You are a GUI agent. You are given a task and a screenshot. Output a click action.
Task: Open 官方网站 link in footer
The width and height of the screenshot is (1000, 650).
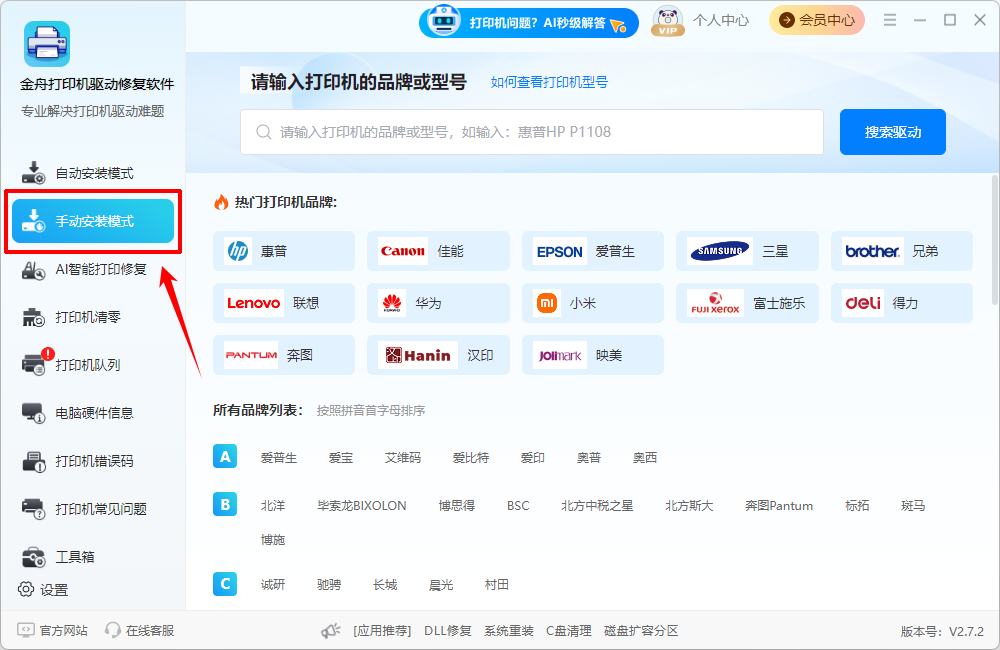(52, 630)
